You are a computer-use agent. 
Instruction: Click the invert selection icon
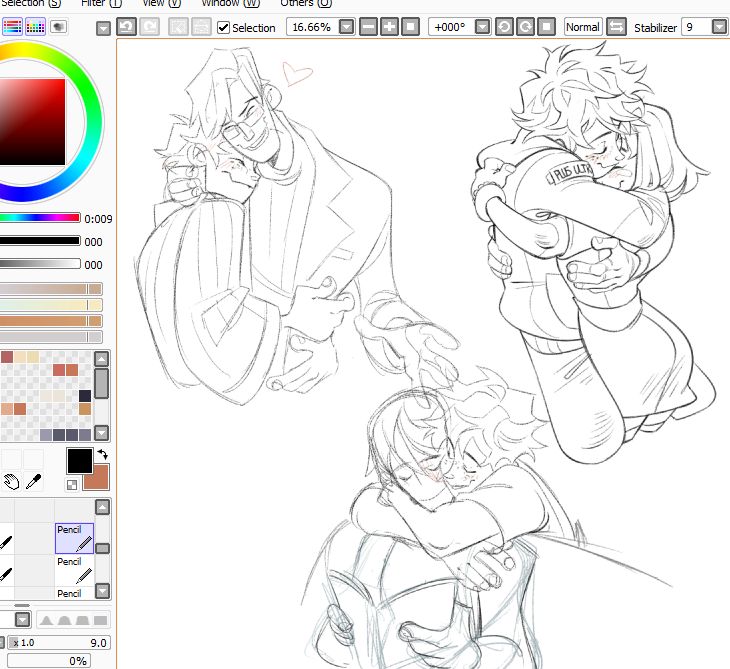pos(201,27)
